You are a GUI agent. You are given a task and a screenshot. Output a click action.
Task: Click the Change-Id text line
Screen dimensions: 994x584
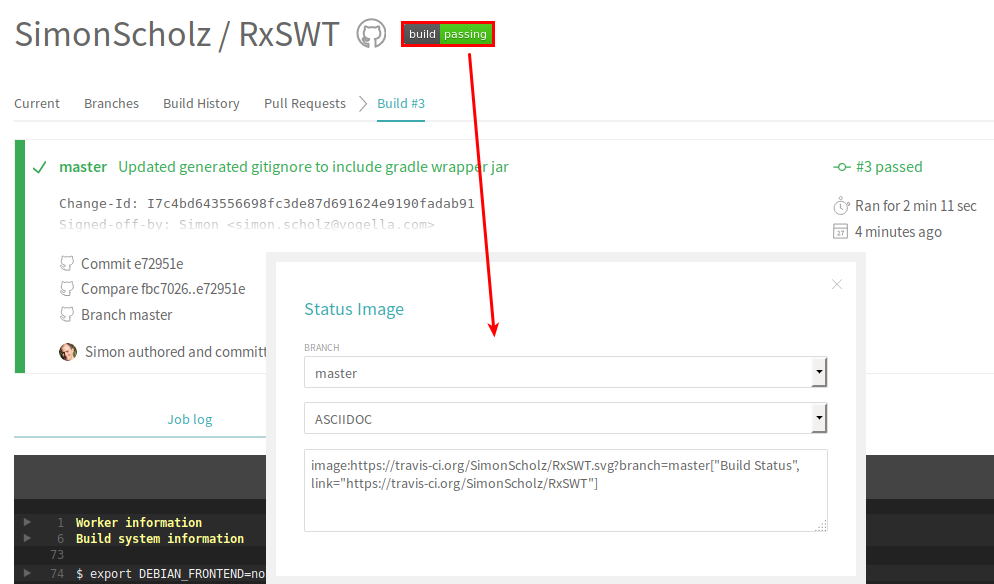tap(267, 204)
